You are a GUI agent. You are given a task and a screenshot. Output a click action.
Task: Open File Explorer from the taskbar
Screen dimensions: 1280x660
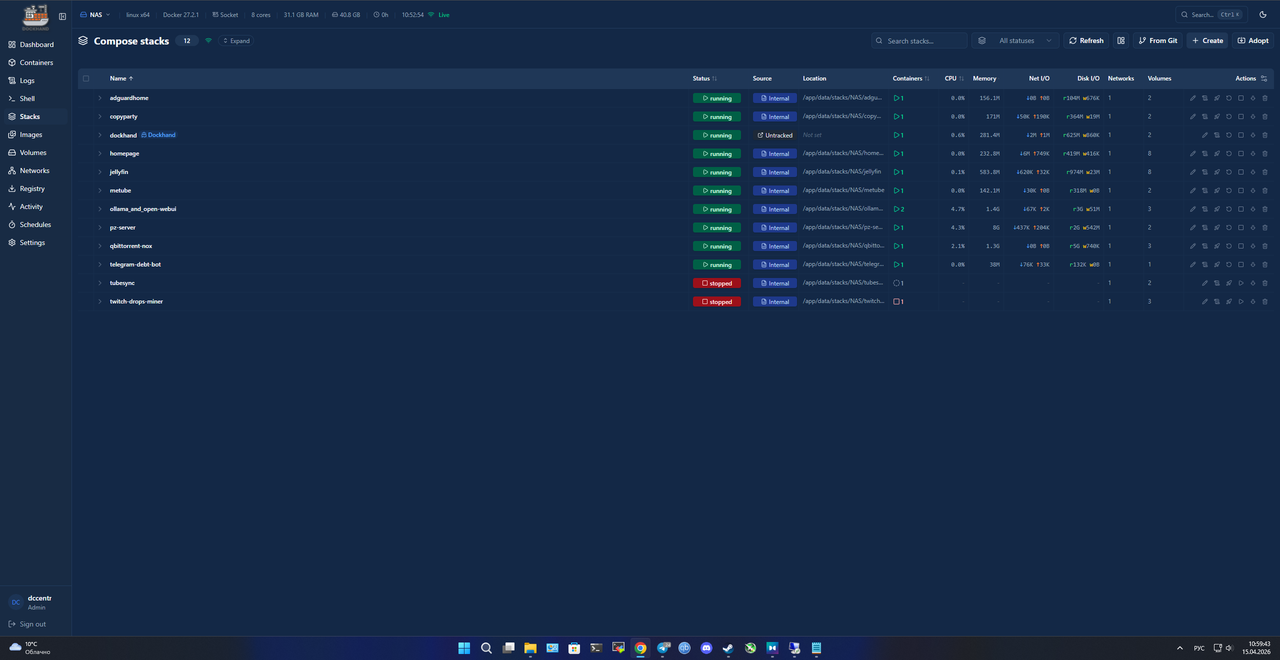(x=530, y=648)
